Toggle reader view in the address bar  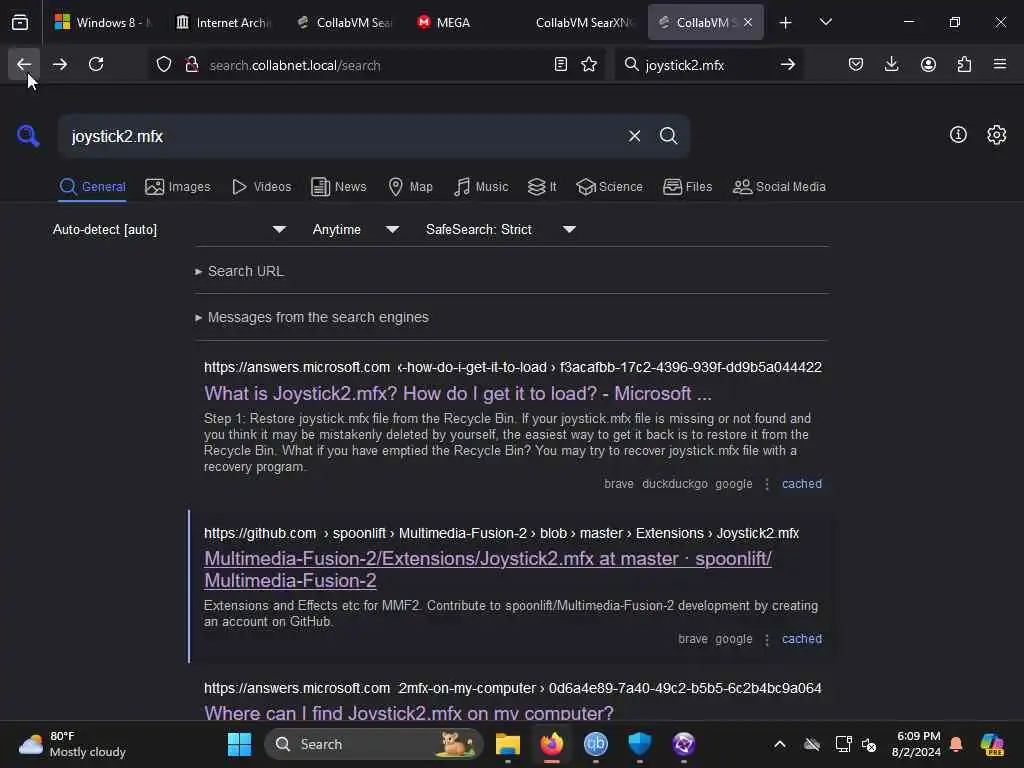click(560, 65)
